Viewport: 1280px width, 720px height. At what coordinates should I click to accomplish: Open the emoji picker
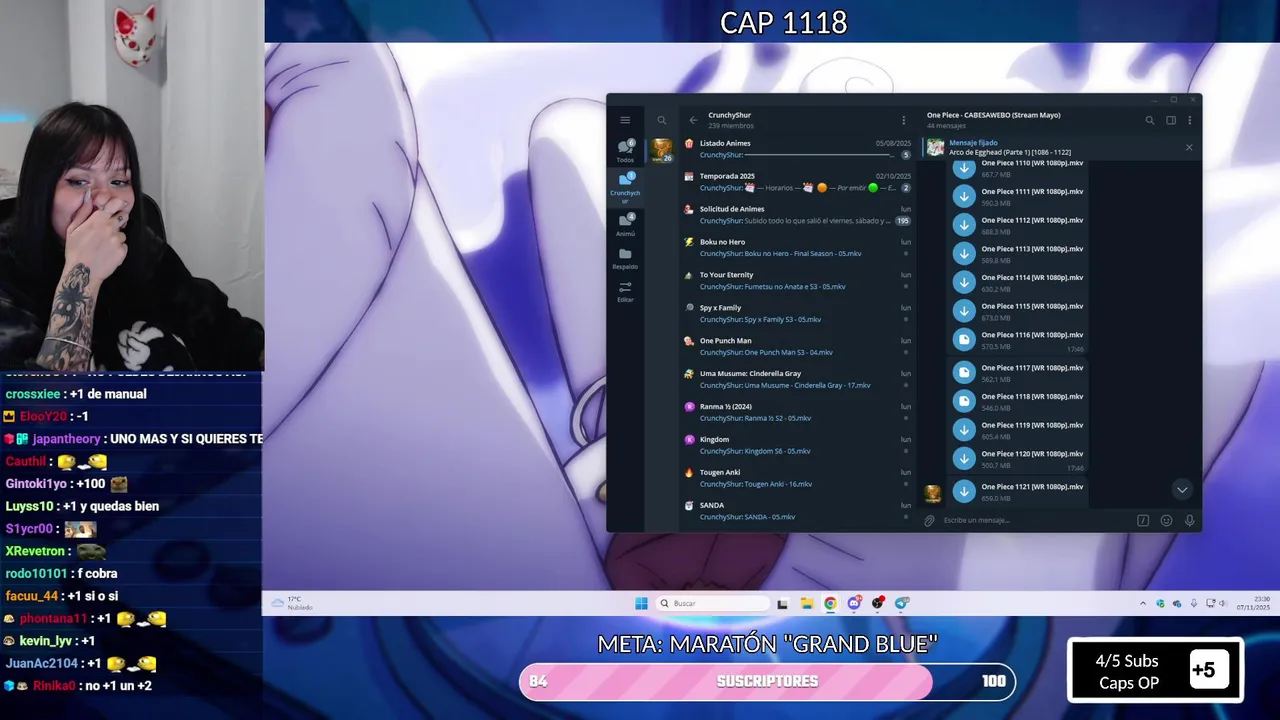(1166, 520)
